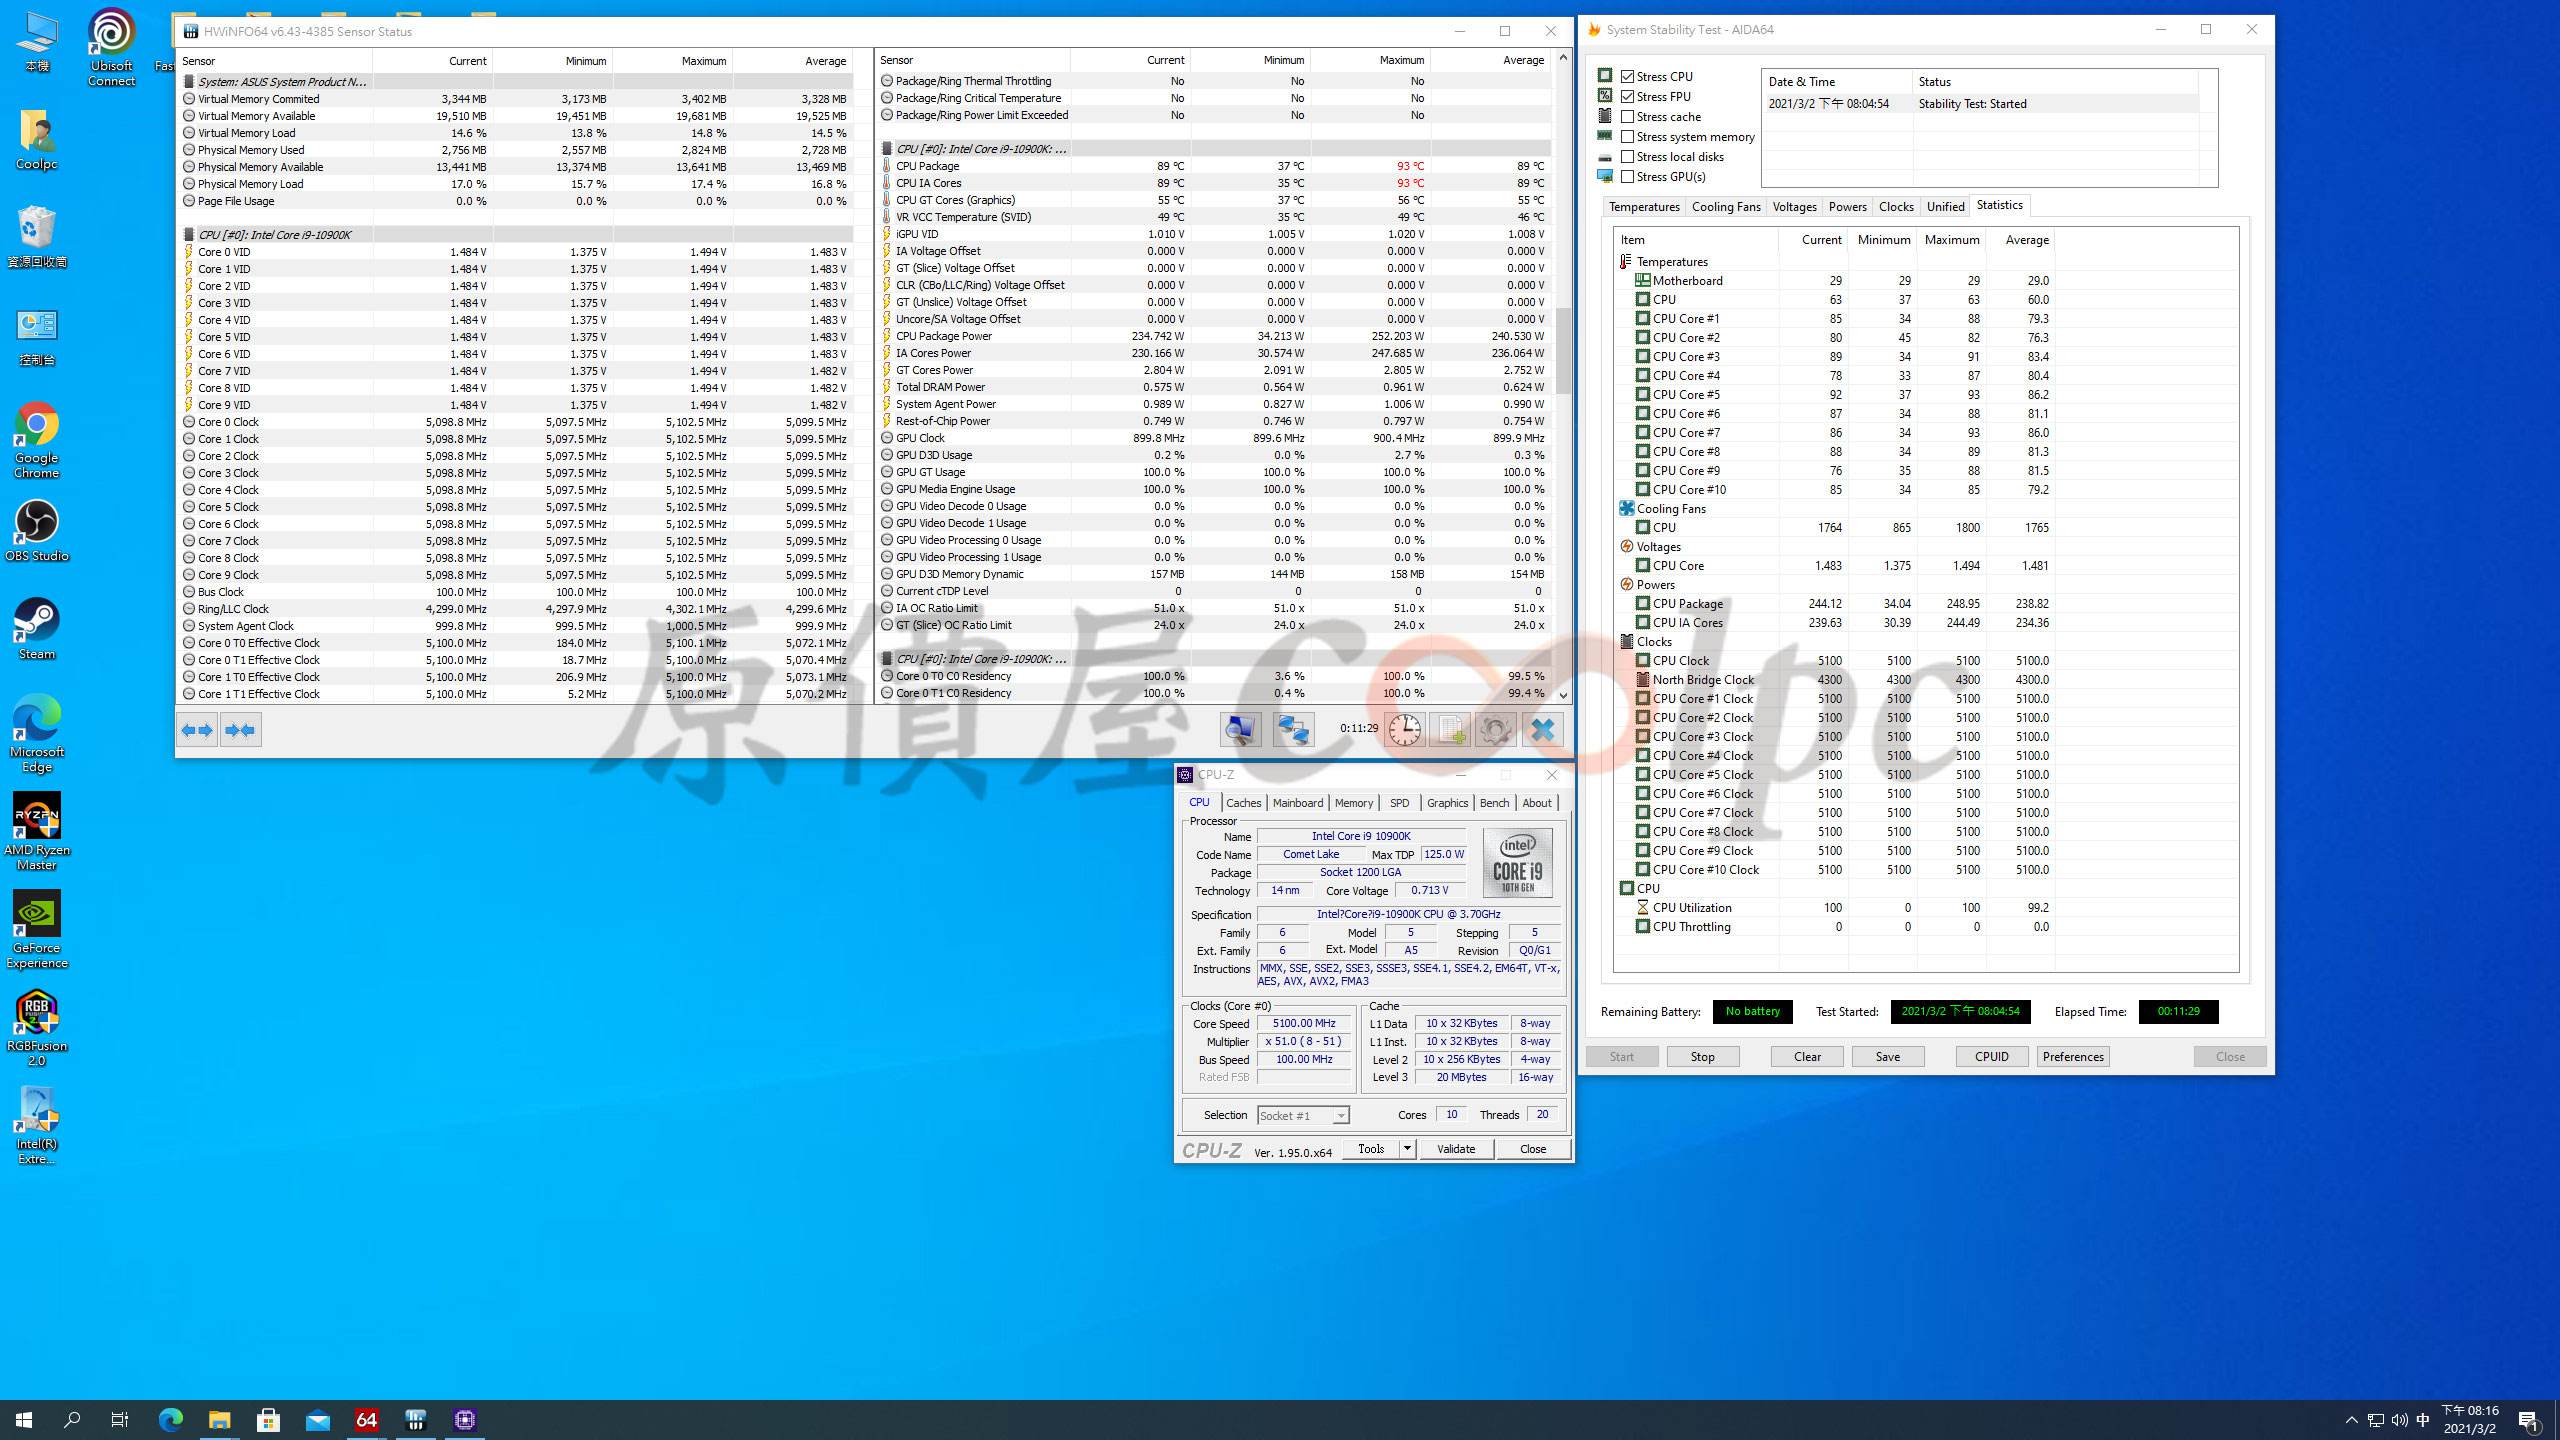
Task: Click the HWiNFO reset clock icon
Action: click(1404, 729)
